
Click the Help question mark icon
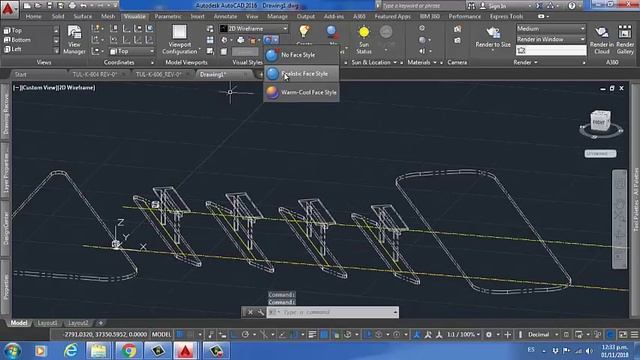(572, 6)
